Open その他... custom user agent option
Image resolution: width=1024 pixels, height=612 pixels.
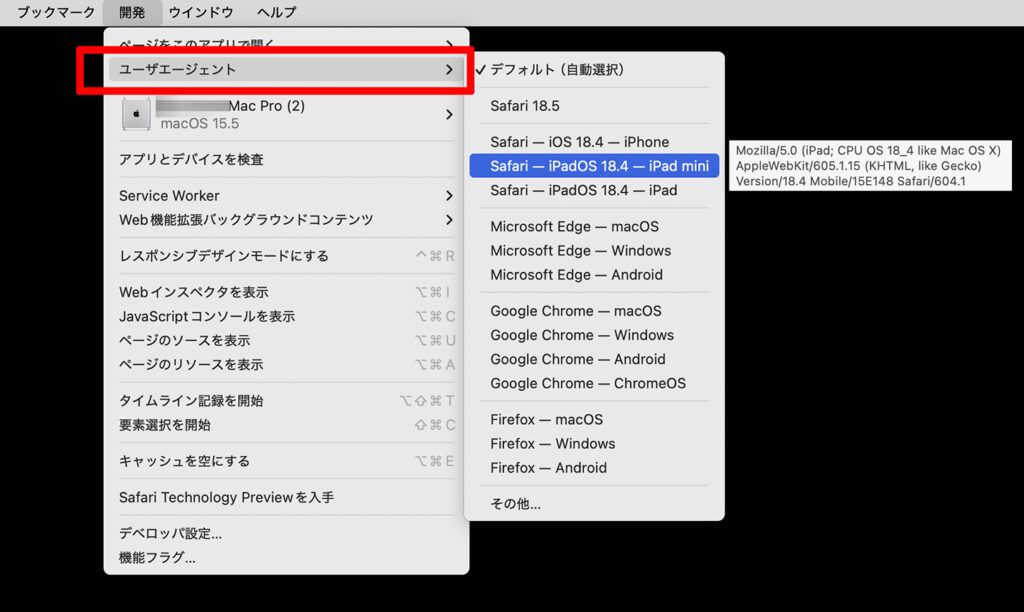(594, 504)
